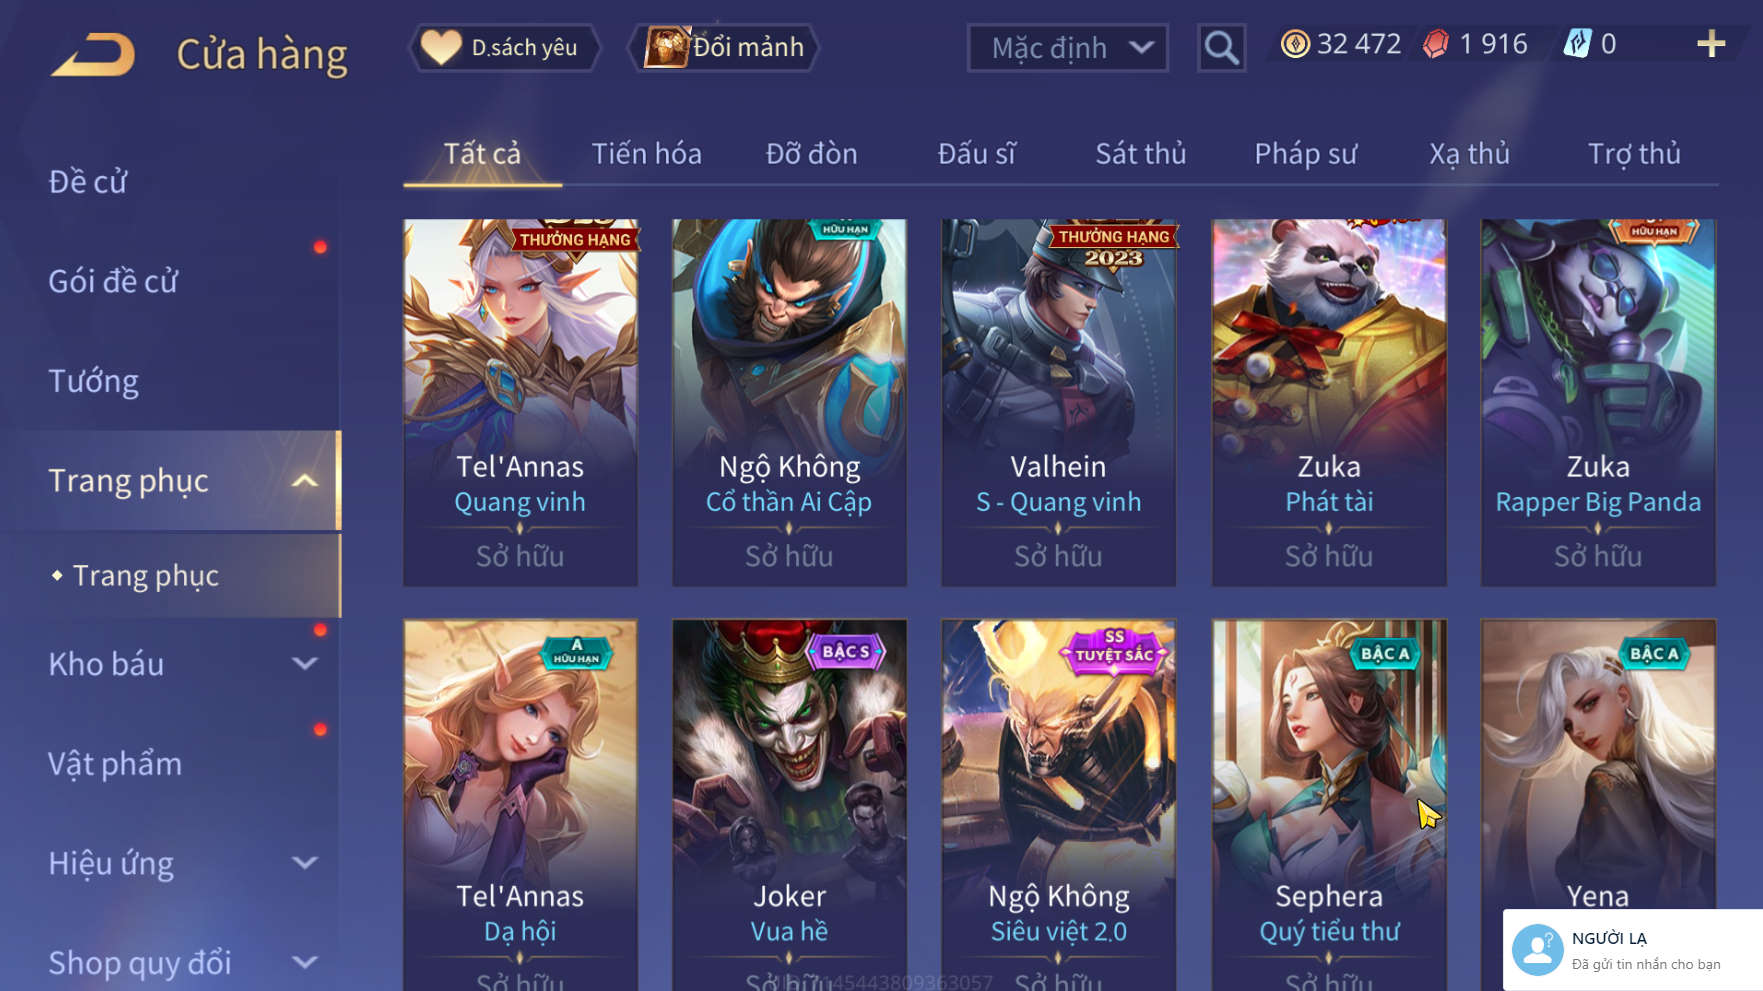Click the blue voucher currency icon

[x=1577, y=44]
